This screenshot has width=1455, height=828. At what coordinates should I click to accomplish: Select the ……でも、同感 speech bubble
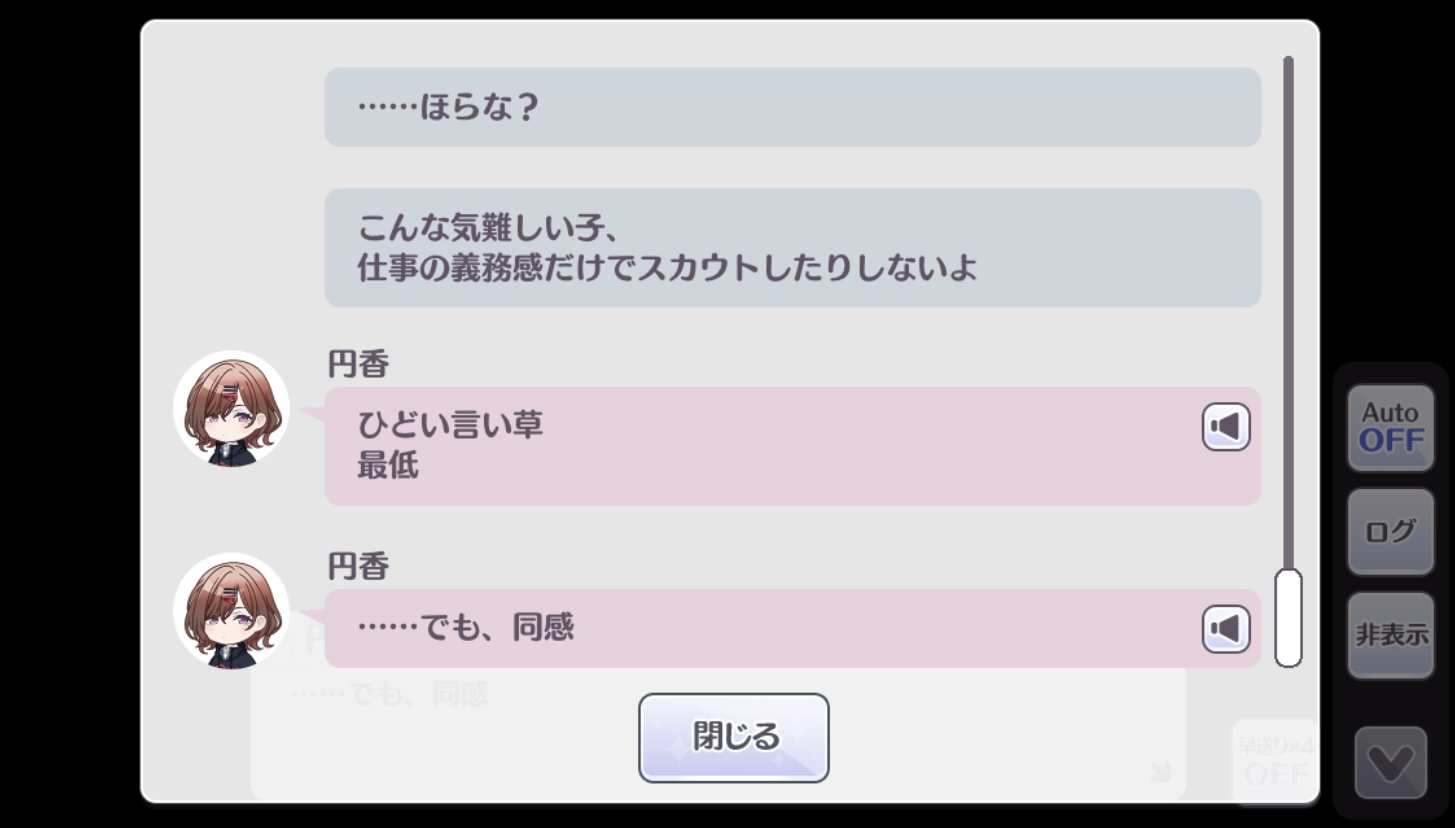pos(792,628)
